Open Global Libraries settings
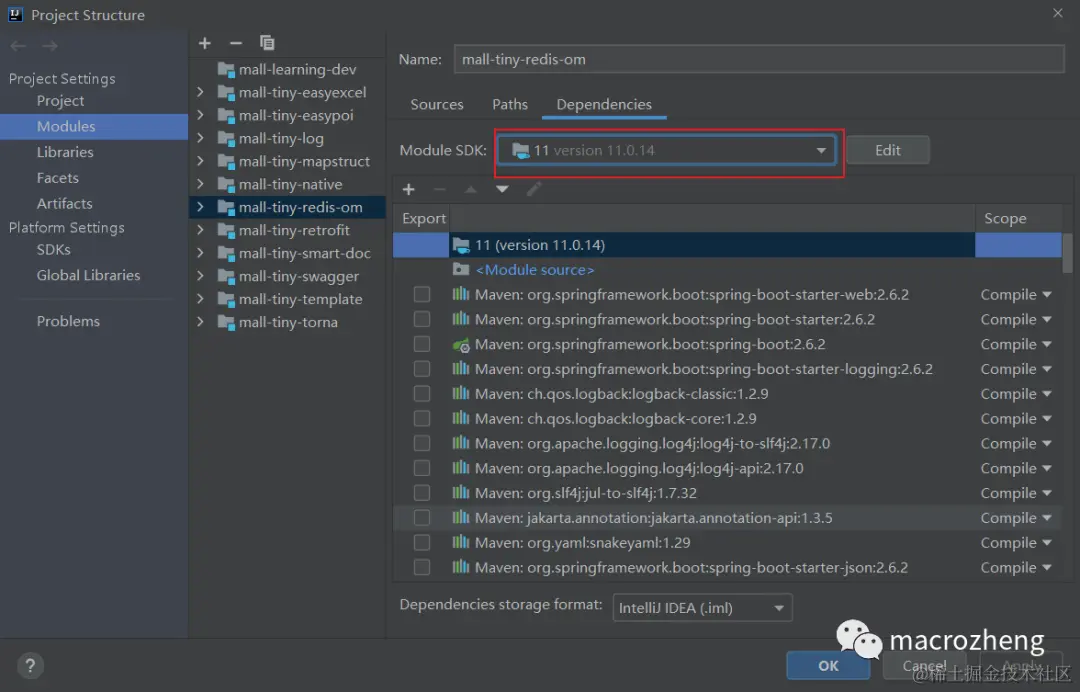The width and height of the screenshot is (1080, 692). 88,275
